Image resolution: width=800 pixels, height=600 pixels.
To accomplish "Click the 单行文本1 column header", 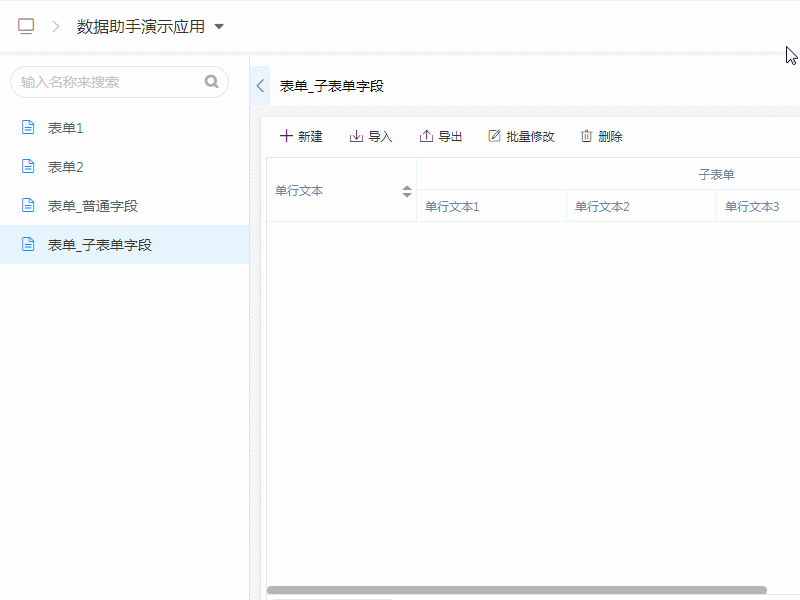I will click(452, 207).
